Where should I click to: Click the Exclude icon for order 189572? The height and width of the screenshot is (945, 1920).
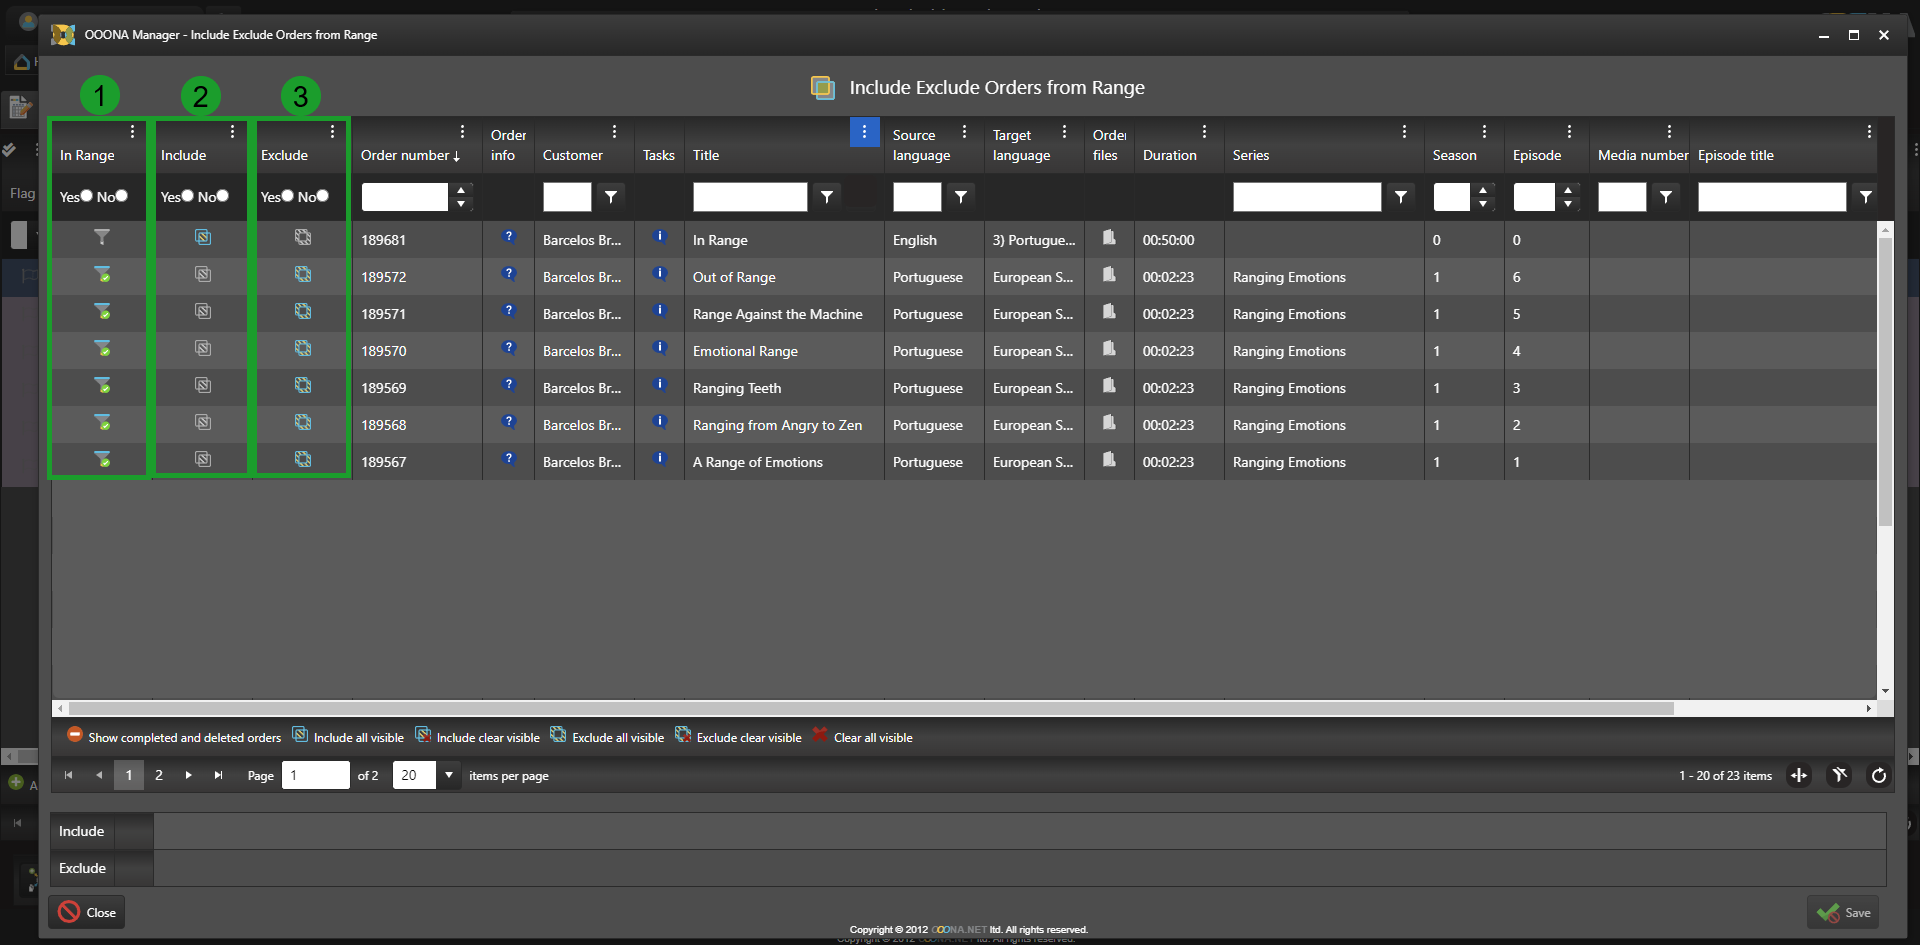click(x=303, y=275)
